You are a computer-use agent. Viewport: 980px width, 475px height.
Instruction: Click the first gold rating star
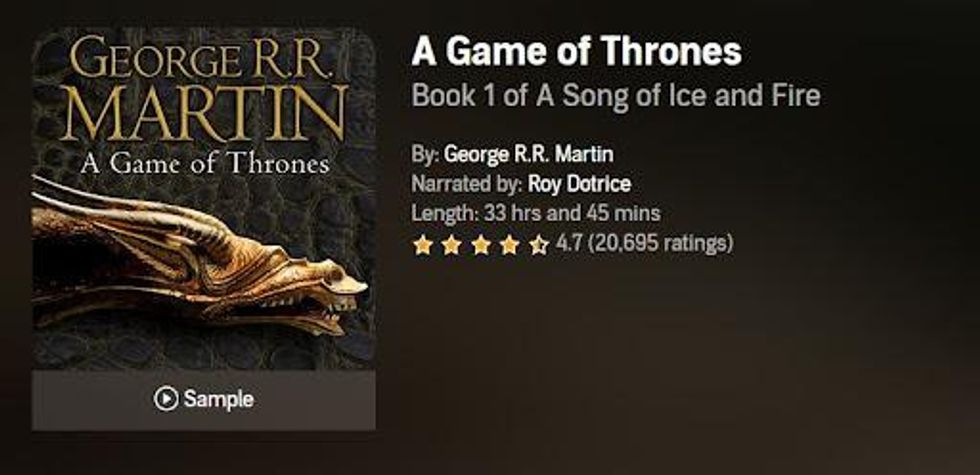click(423, 244)
